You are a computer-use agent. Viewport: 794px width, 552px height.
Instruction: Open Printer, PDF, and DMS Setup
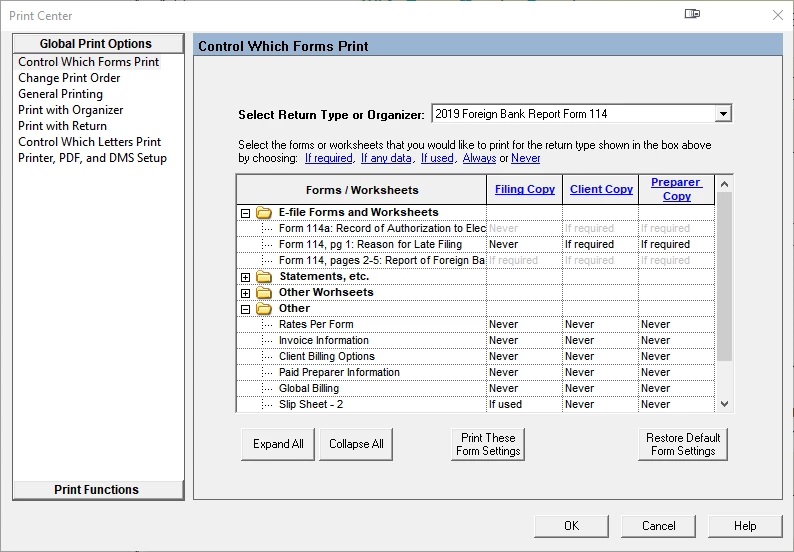pyautogui.click(x=92, y=158)
